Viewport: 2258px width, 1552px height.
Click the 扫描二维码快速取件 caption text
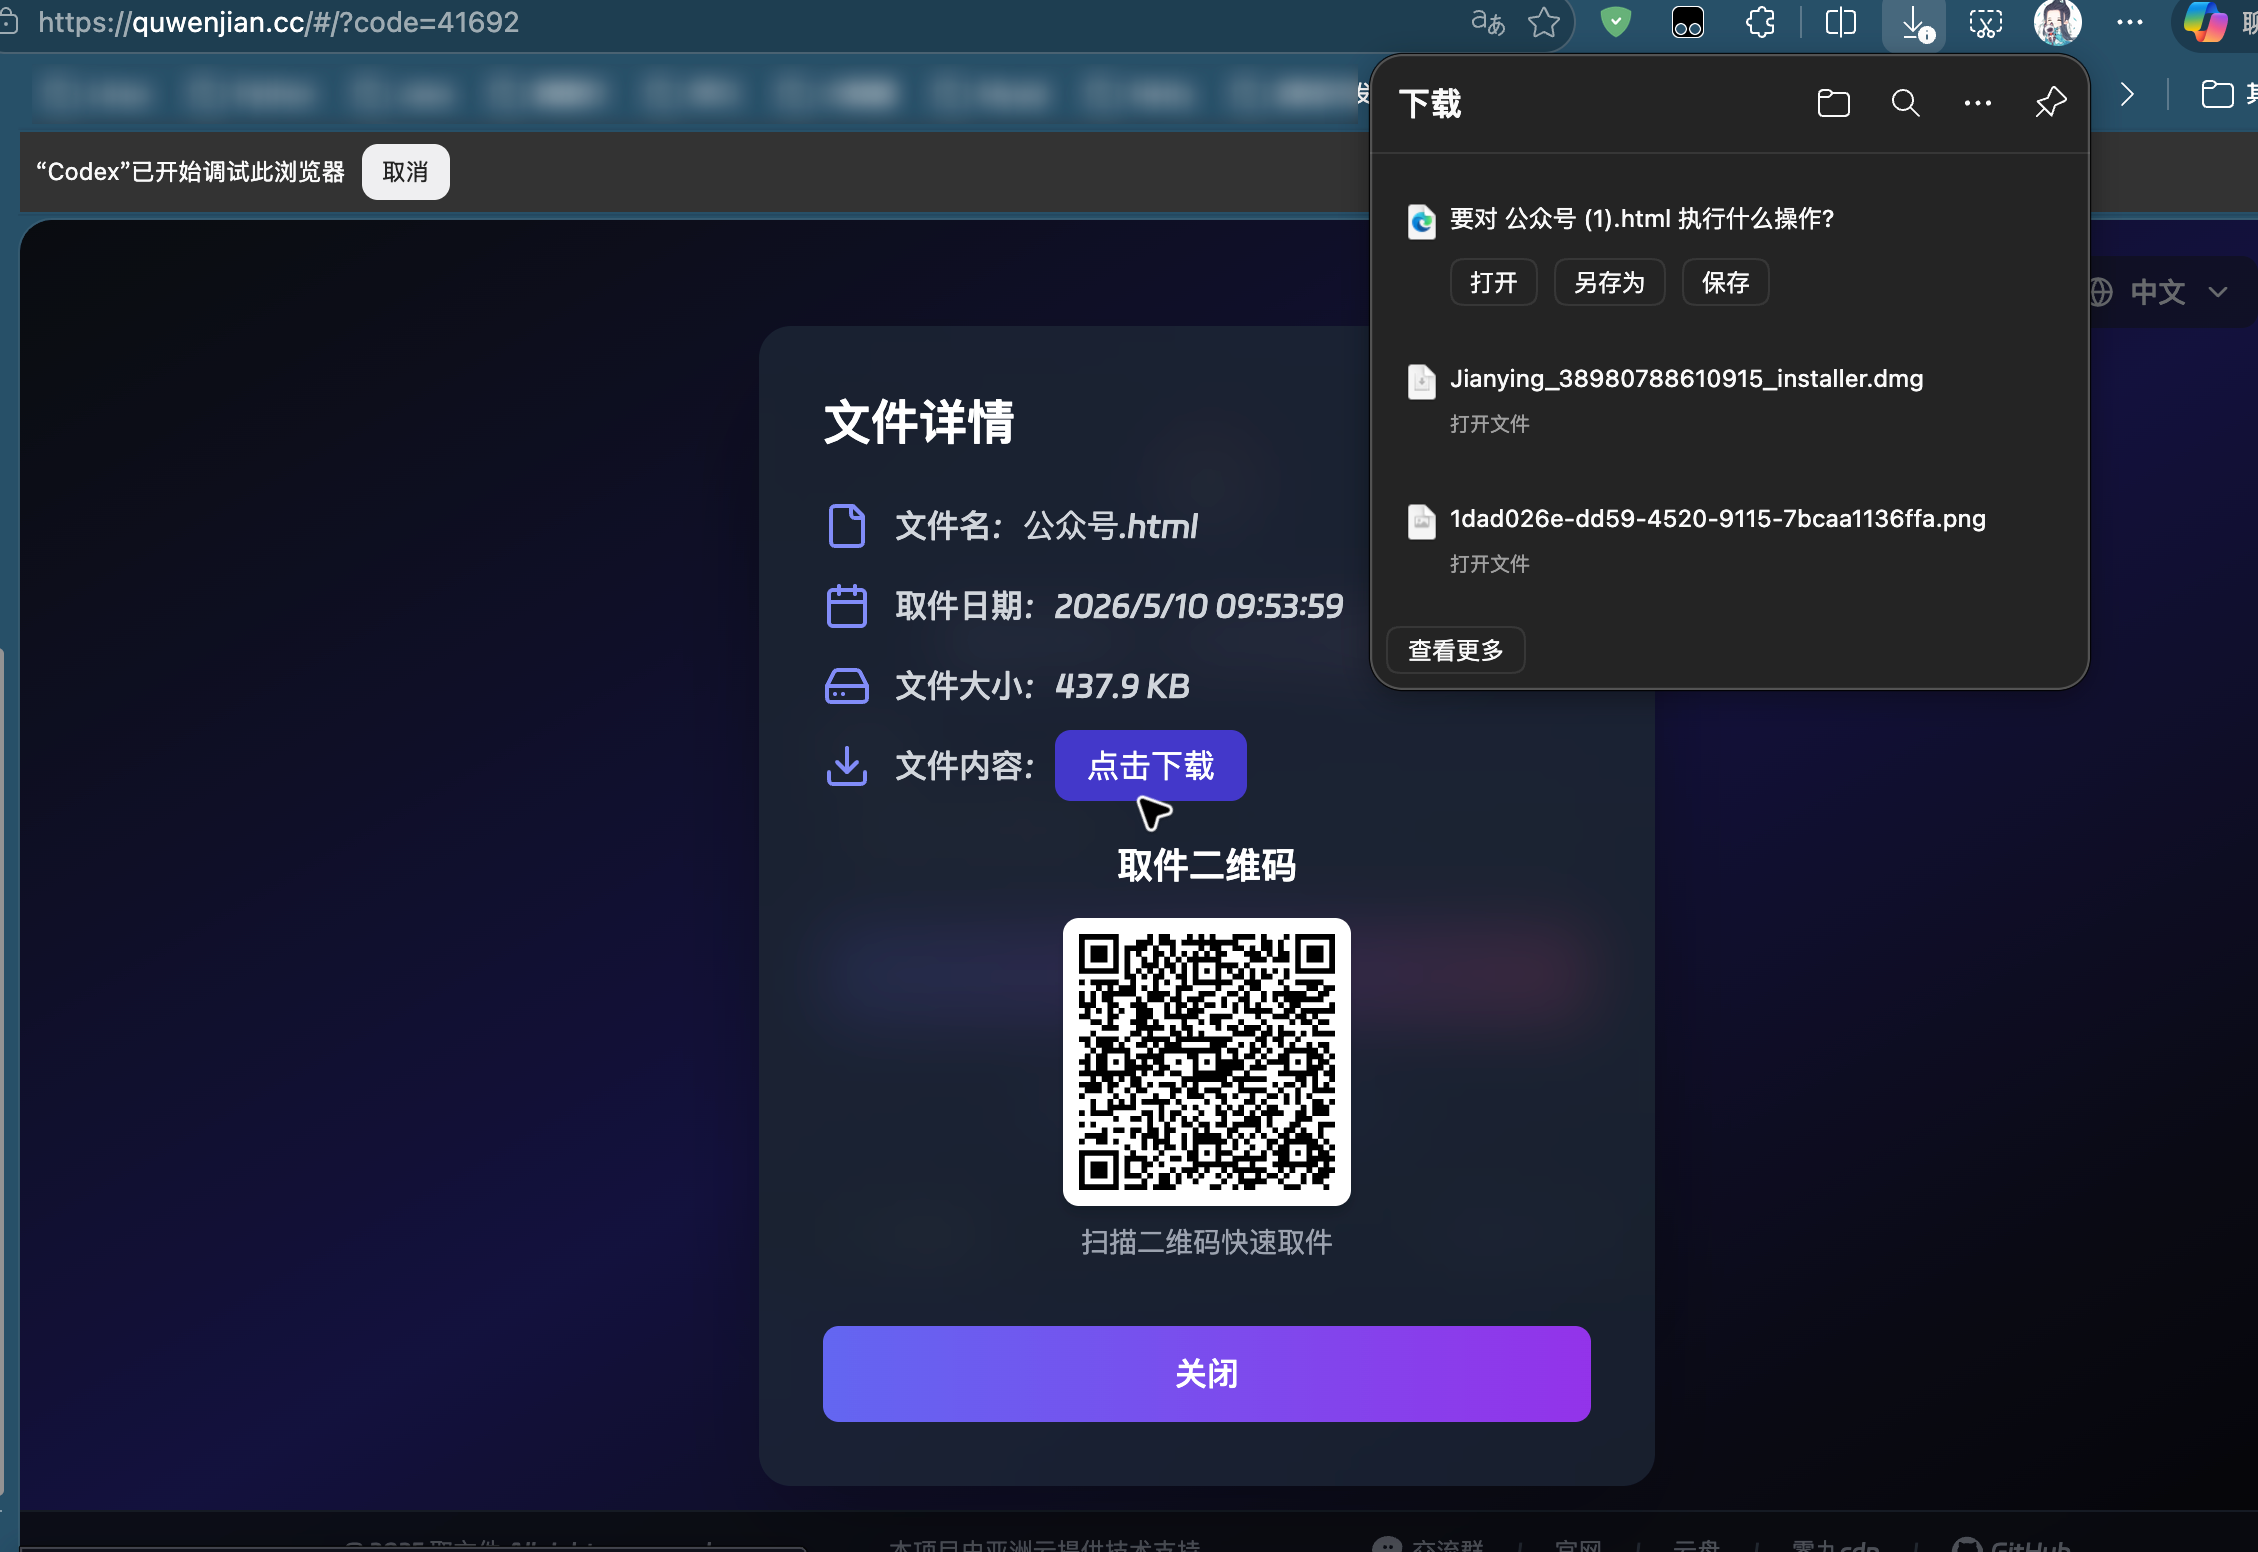point(1206,1242)
